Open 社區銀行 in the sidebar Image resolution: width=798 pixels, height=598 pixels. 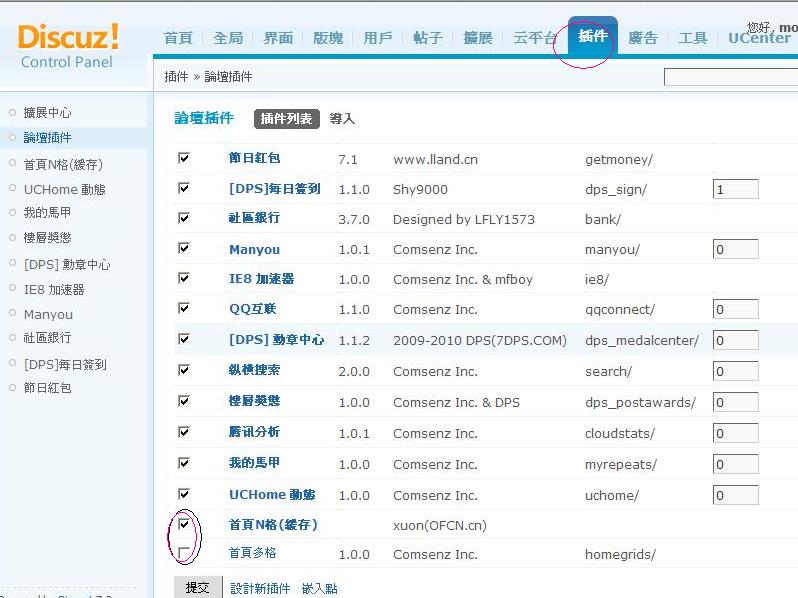pos(47,337)
